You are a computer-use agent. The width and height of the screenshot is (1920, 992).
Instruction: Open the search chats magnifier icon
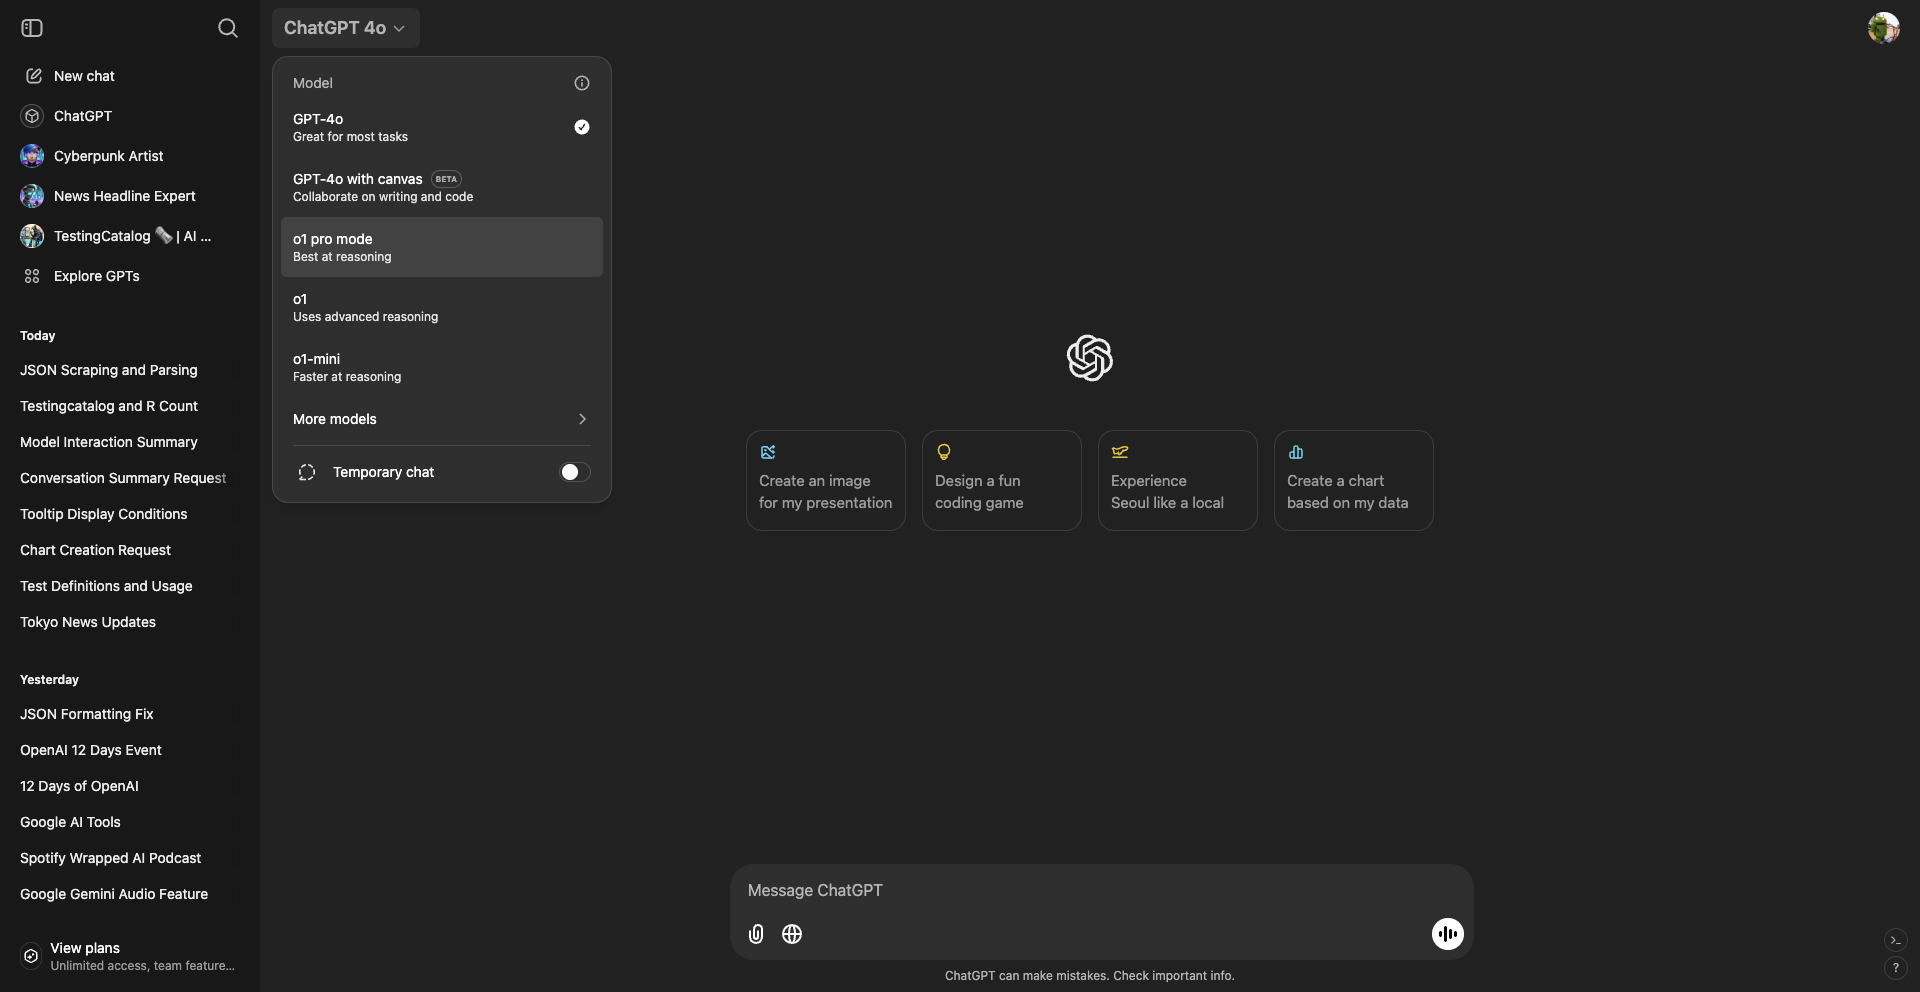(x=228, y=28)
